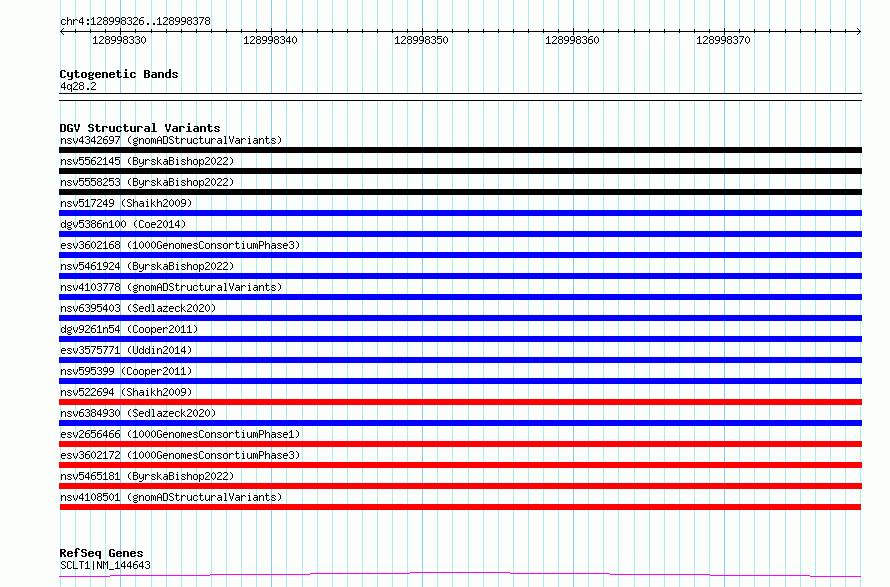Open variant esv3602168 (1000GenomesConsortiumPhase3) label
This screenshot has height=587, width=890.
pyautogui.click(x=180, y=245)
